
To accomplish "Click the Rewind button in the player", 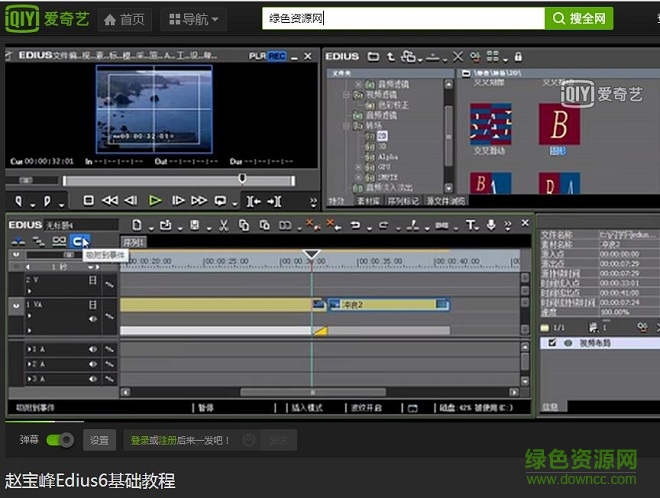I will click(x=111, y=200).
